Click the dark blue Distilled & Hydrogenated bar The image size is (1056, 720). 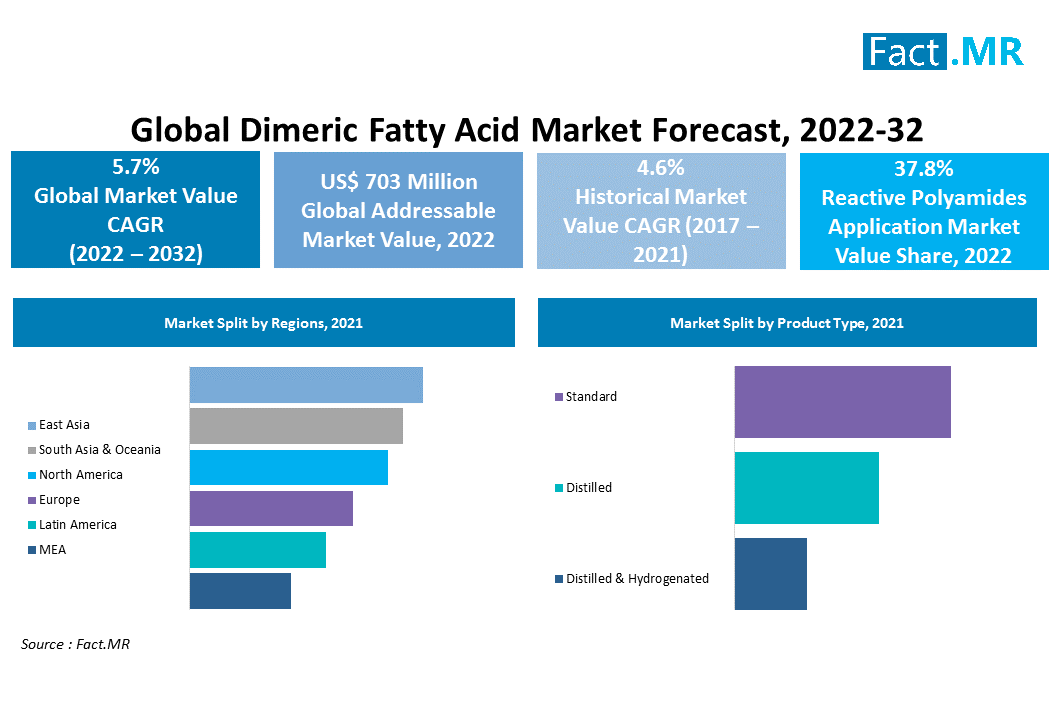770,574
